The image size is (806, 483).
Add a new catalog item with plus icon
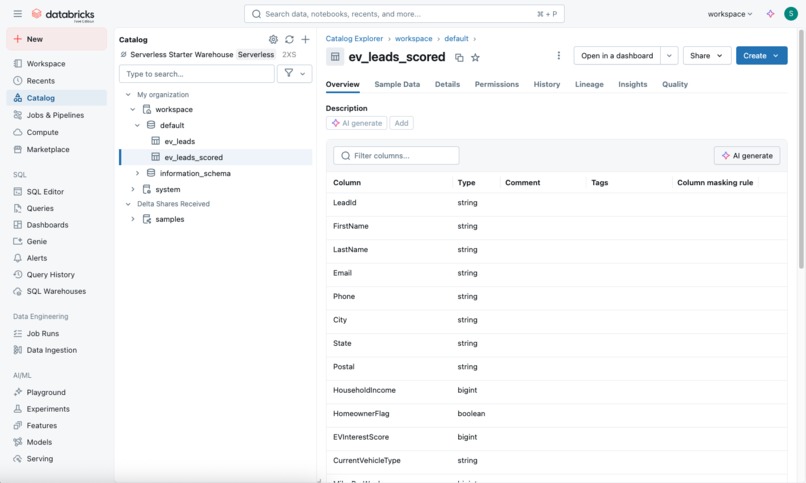[x=305, y=40]
